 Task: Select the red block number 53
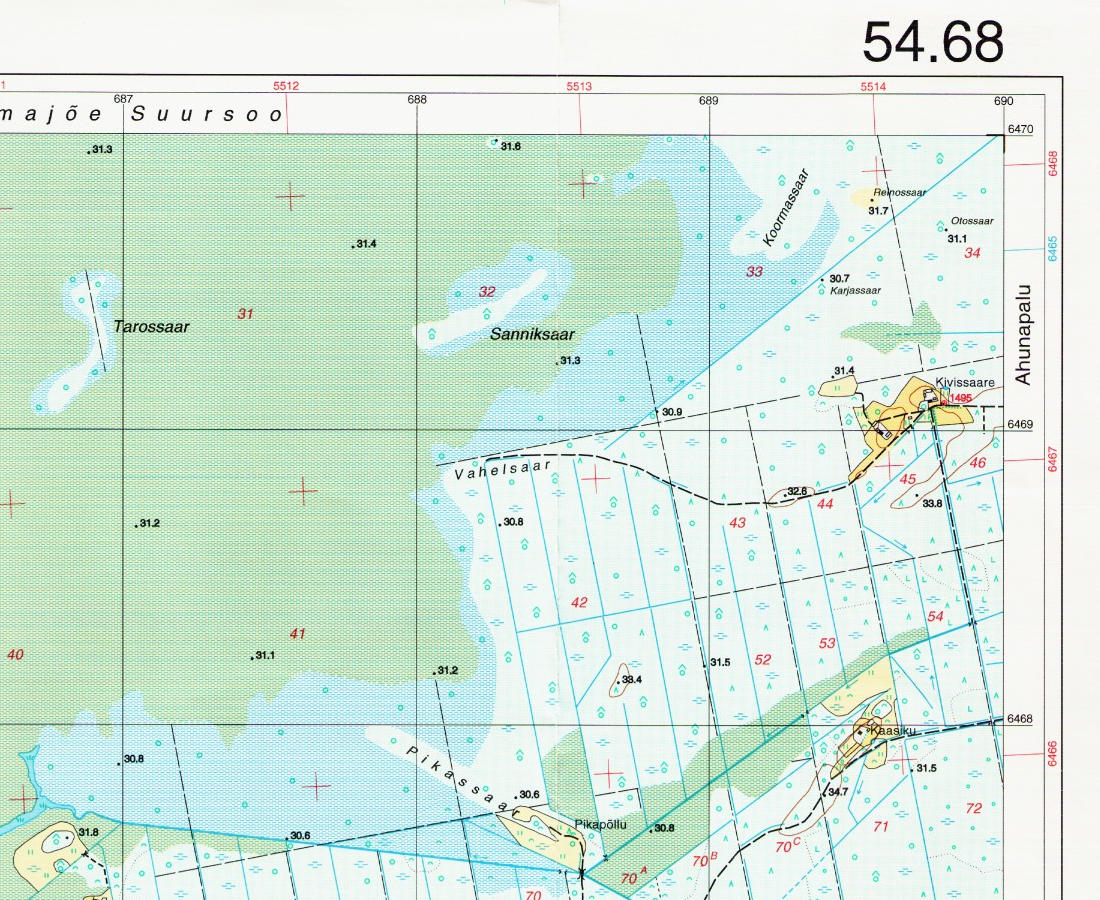827,642
